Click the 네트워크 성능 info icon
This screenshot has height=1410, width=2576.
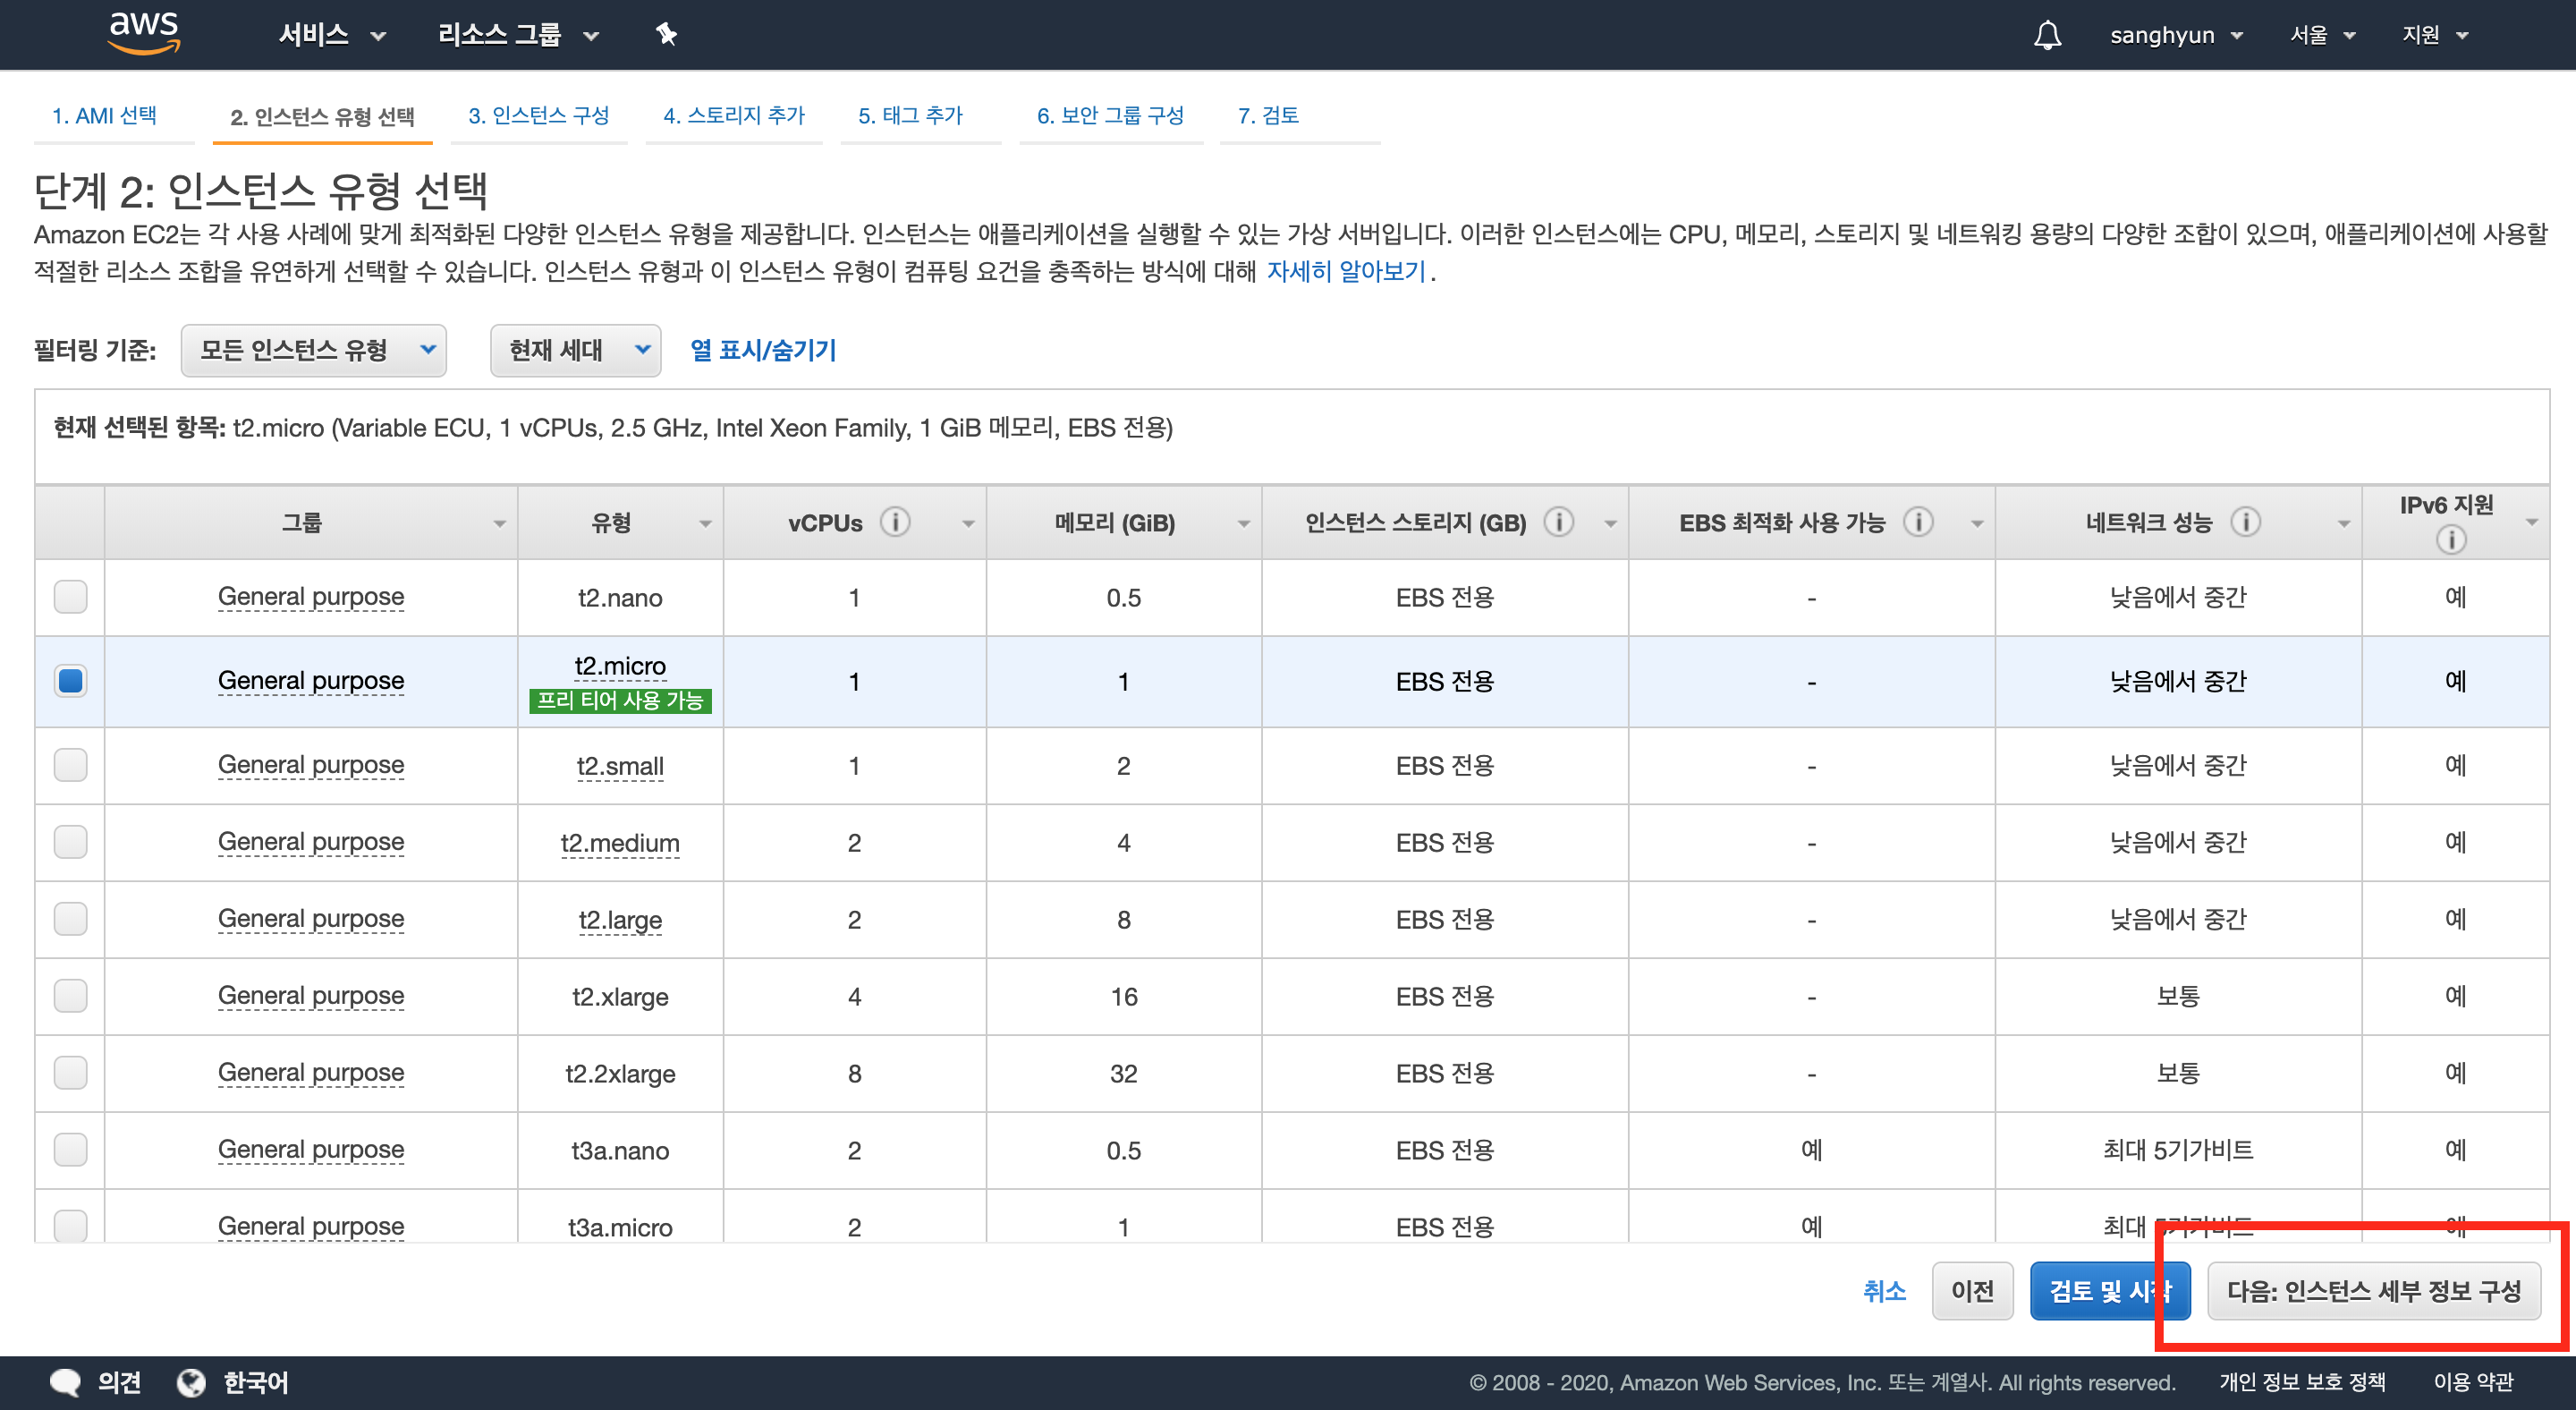[x=2245, y=522]
